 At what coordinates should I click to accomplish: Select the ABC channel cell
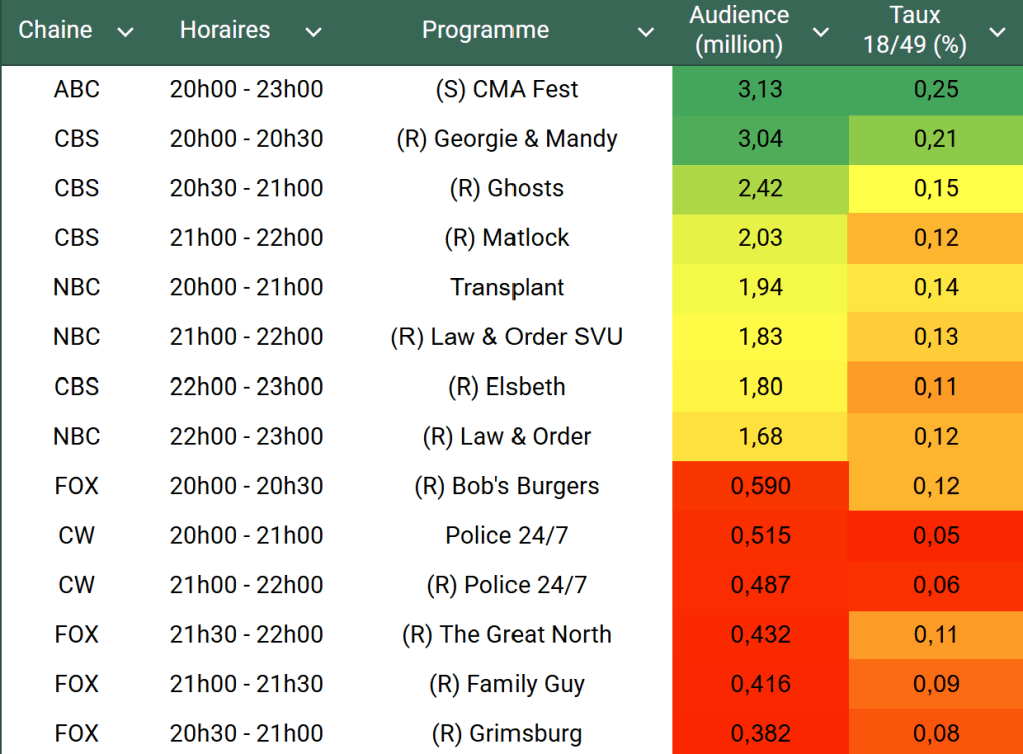coord(77,89)
